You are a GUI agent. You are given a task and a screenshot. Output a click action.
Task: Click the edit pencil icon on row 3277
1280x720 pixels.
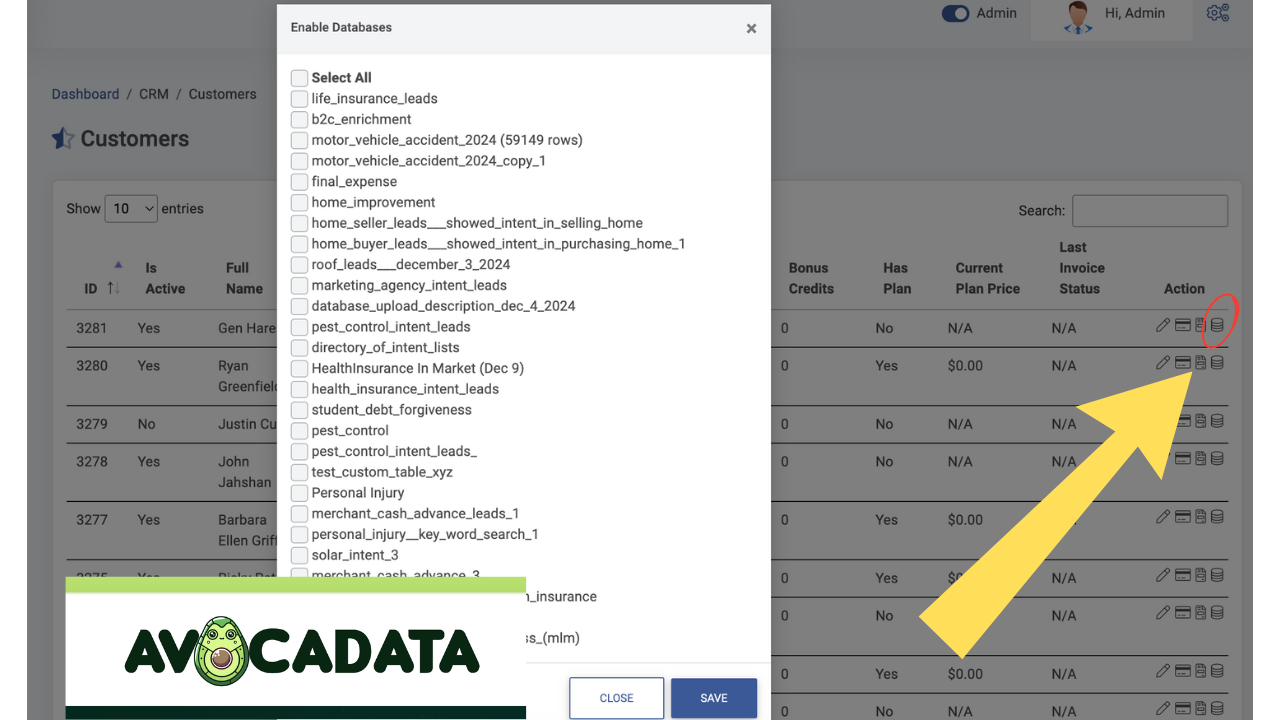[x=1163, y=516]
